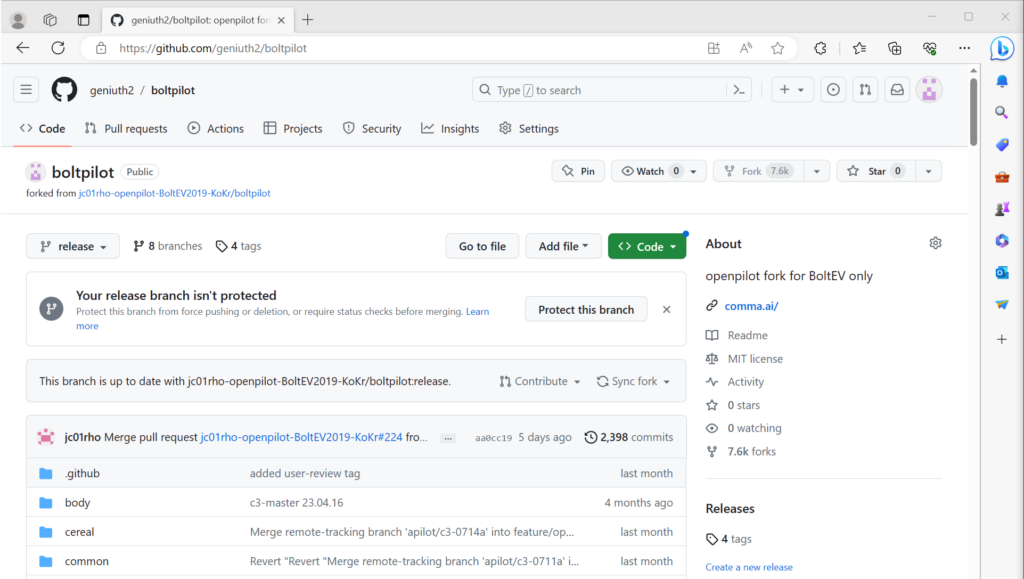Open the upstream jc01rho forked-from link

tap(174, 193)
